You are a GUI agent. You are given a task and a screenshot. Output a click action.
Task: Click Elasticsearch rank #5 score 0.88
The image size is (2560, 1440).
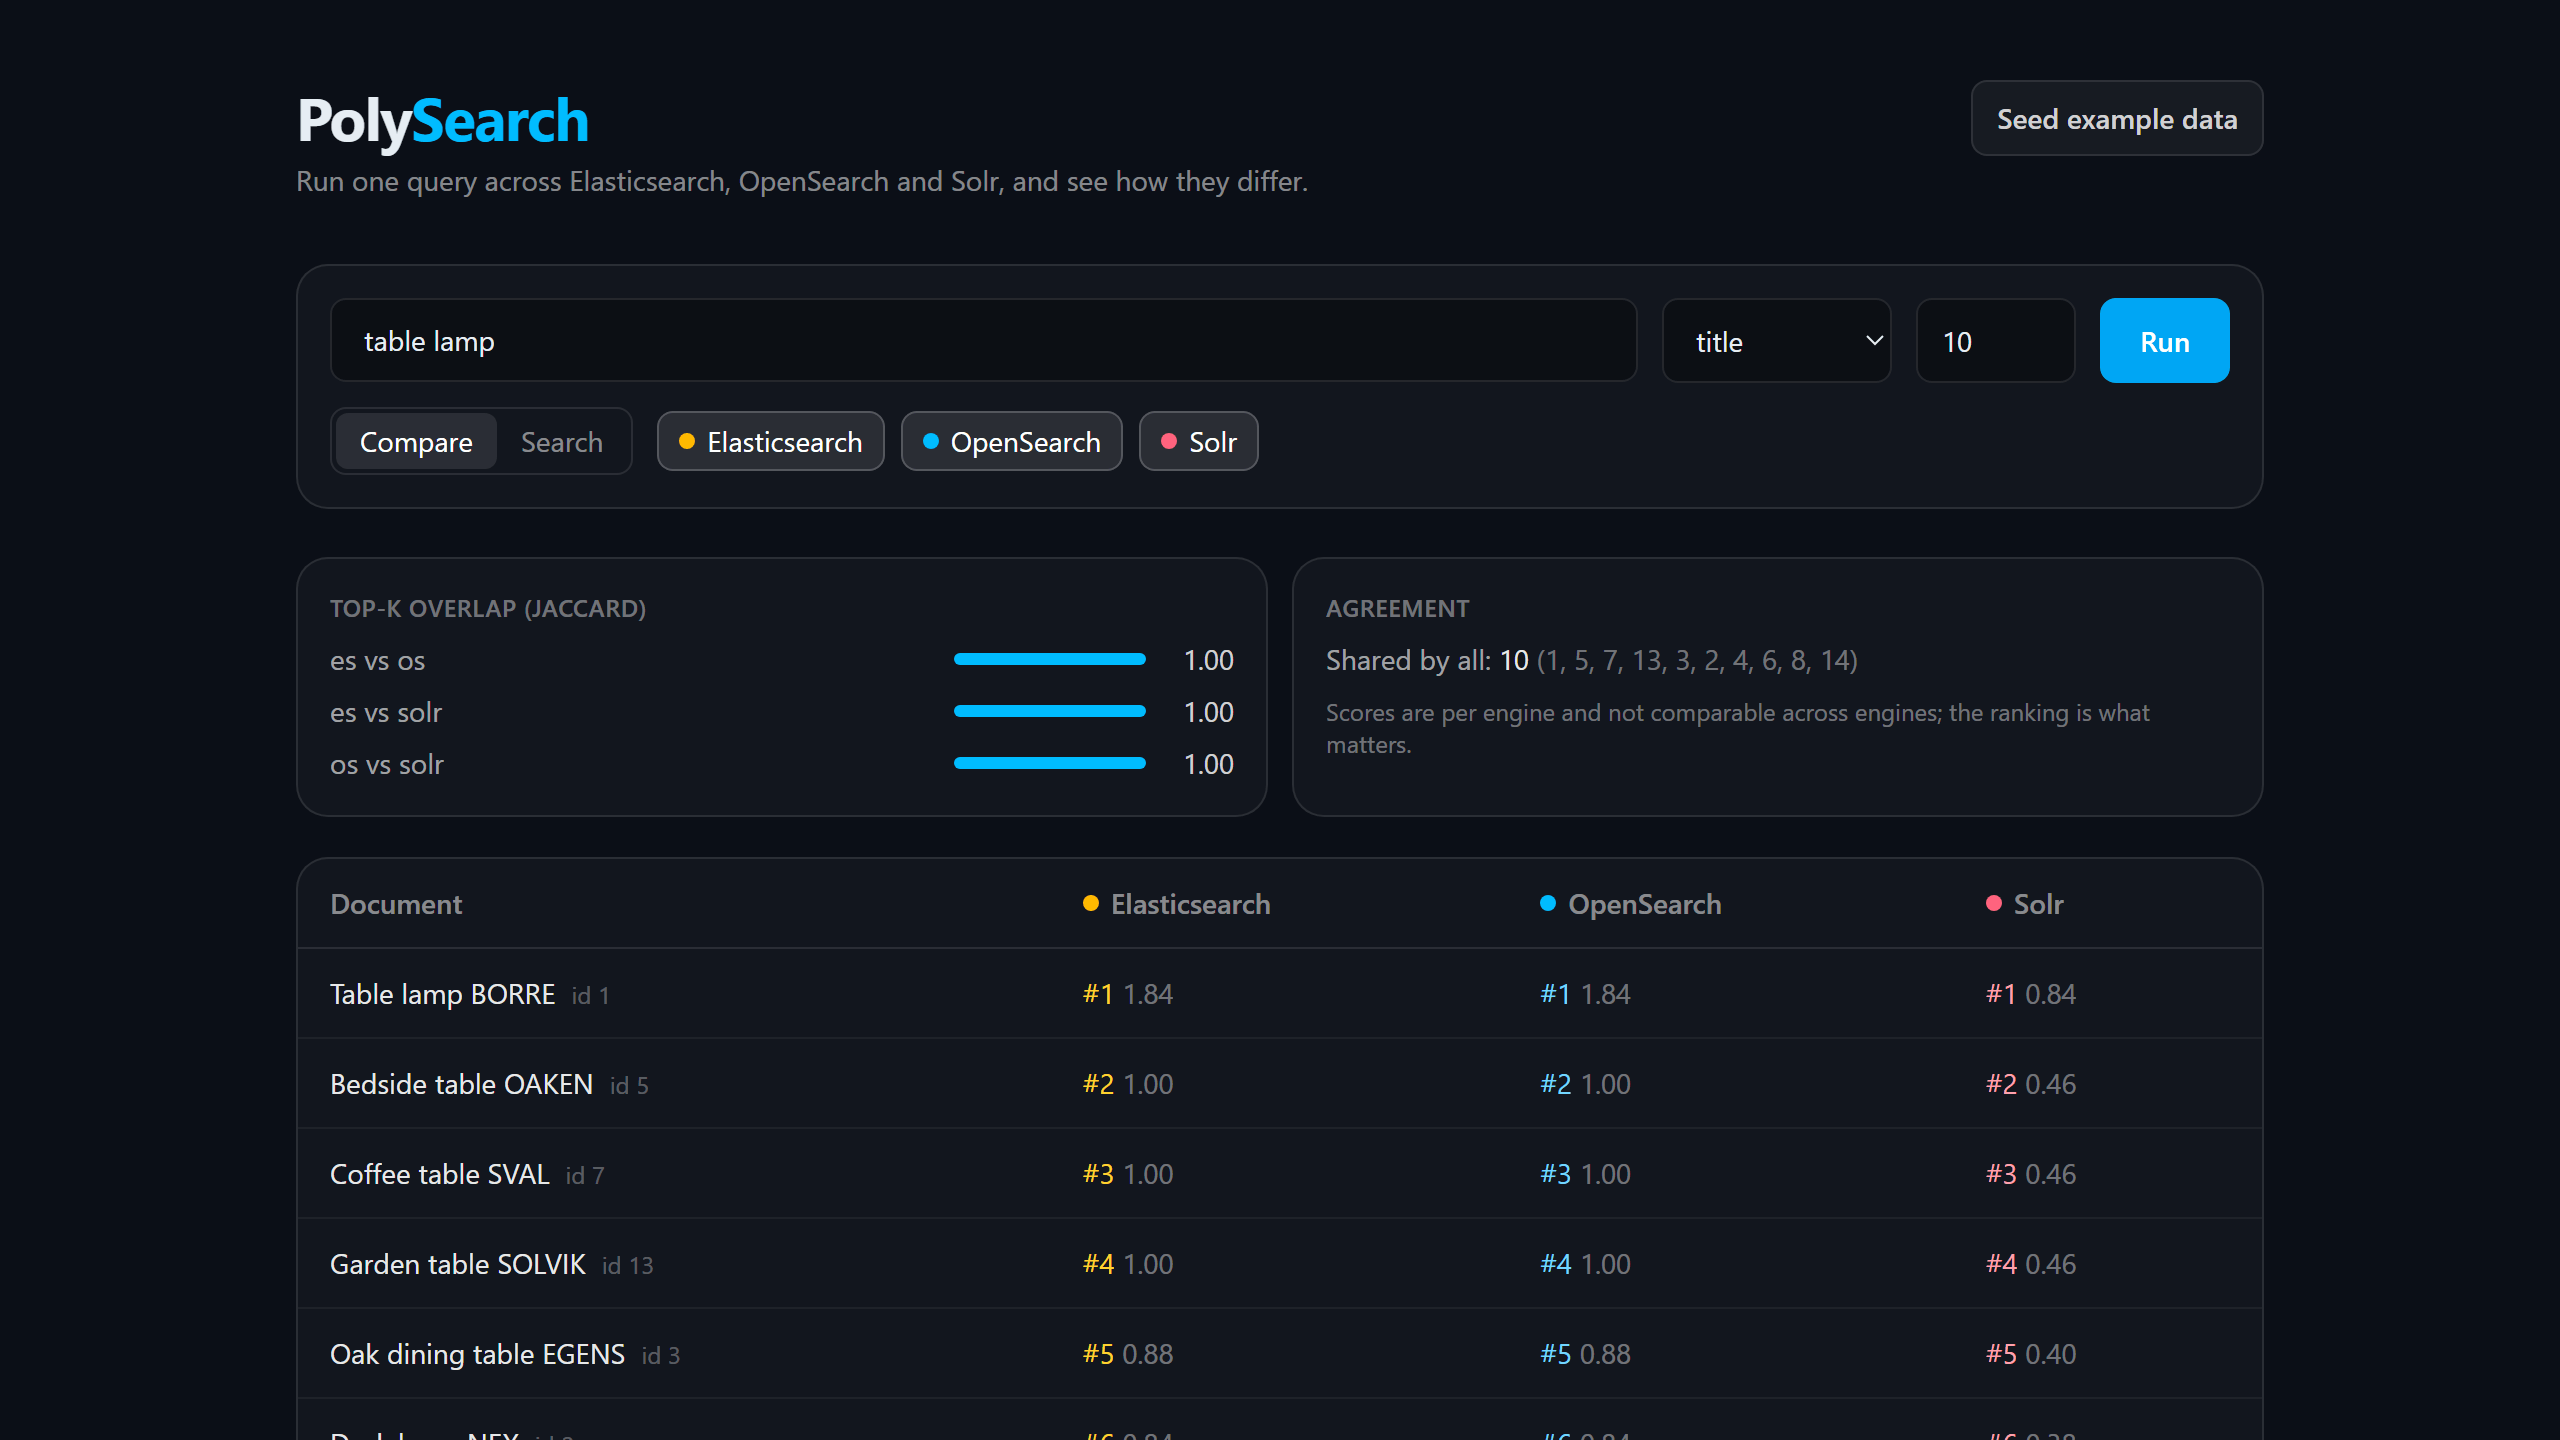(x=1128, y=1354)
